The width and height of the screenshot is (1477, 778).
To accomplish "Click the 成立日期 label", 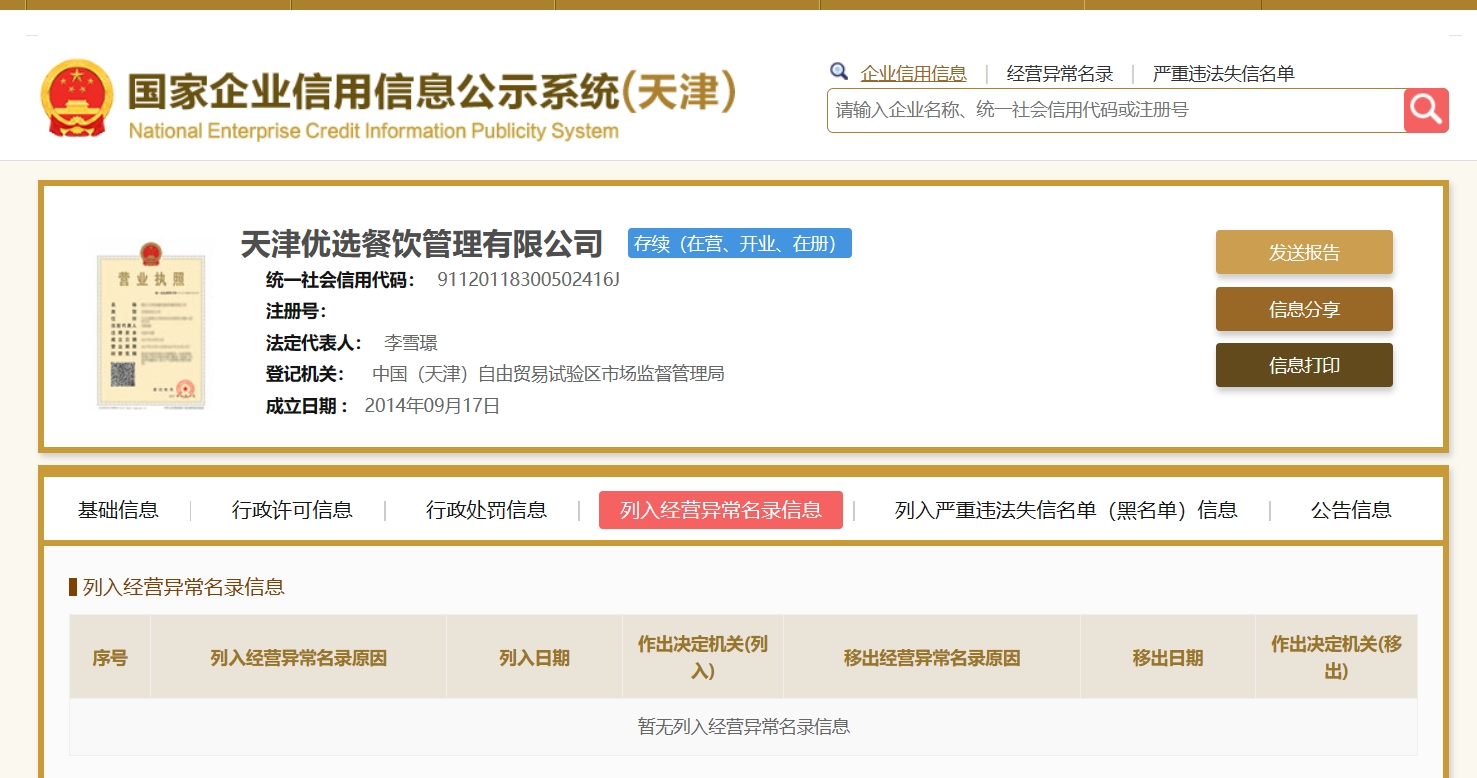I will point(307,406).
